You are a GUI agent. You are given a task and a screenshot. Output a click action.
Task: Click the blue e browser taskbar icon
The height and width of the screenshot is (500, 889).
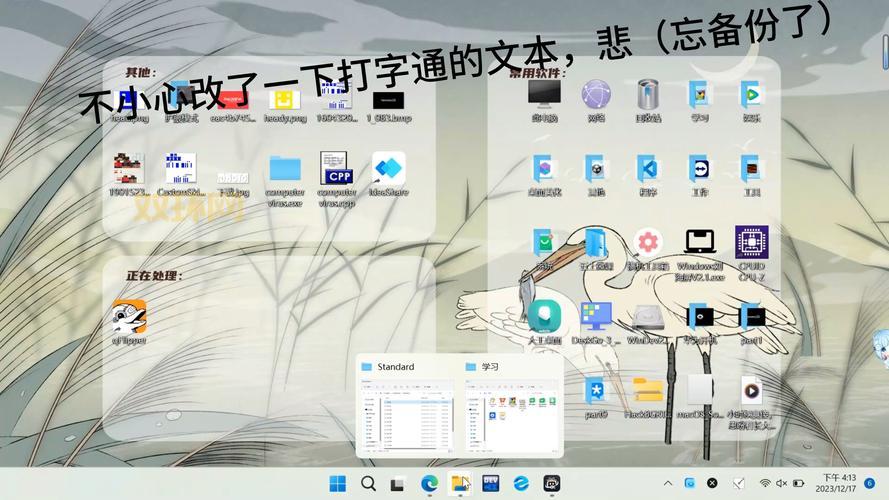[x=521, y=484]
